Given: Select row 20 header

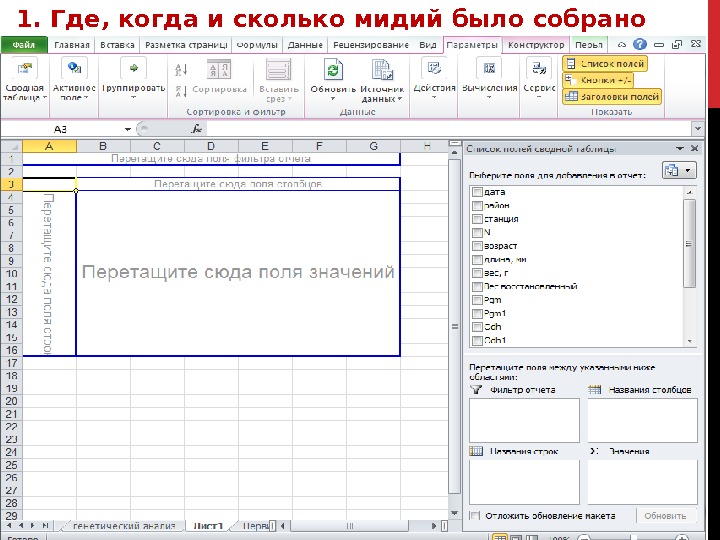Looking at the screenshot, I should point(11,401).
